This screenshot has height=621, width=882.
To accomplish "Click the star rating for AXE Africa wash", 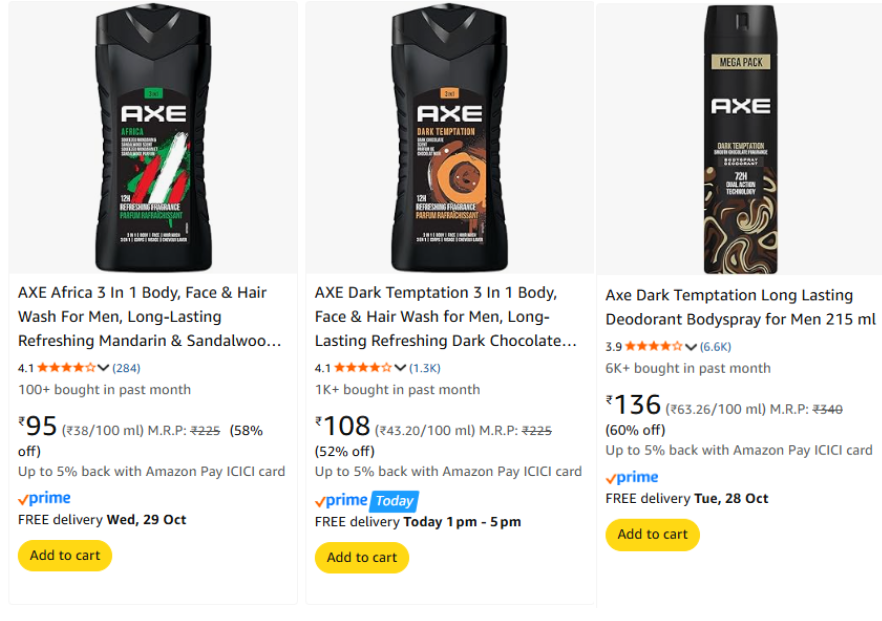I will click(x=66, y=367).
